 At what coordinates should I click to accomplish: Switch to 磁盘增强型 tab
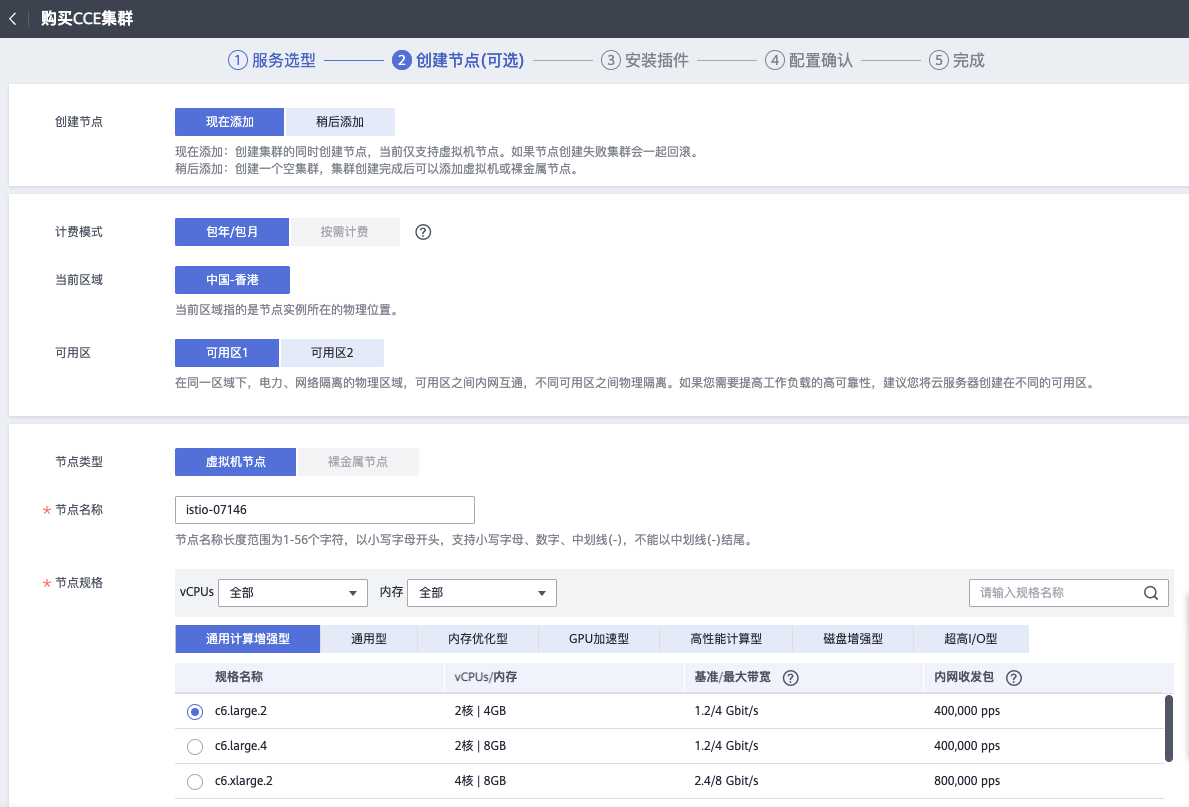(853, 639)
